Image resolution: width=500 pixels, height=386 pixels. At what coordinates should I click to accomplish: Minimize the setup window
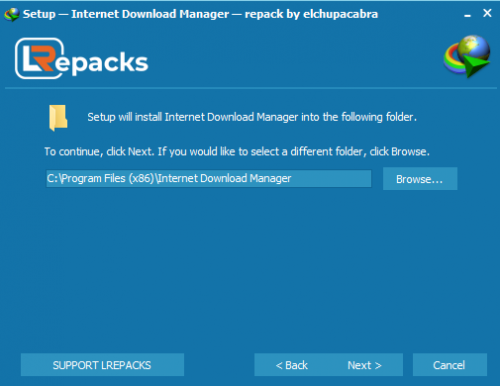[468, 14]
